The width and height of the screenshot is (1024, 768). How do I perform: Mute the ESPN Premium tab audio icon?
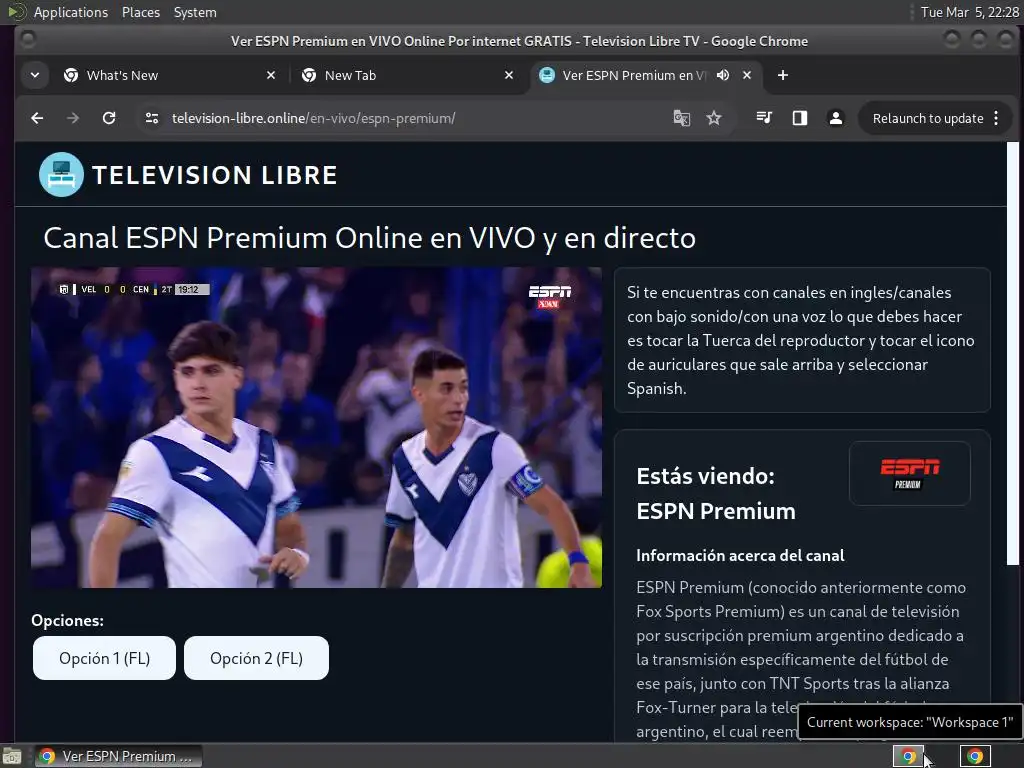pyautogui.click(x=722, y=75)
